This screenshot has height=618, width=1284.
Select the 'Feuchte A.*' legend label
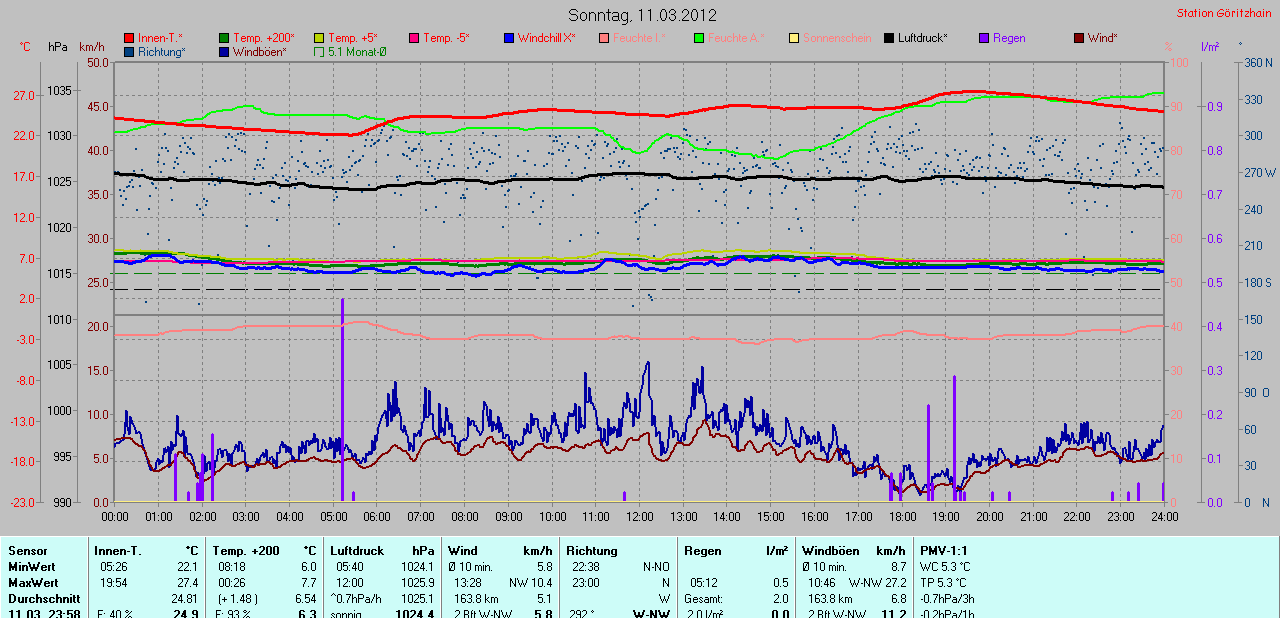click(x=735, y=38)
